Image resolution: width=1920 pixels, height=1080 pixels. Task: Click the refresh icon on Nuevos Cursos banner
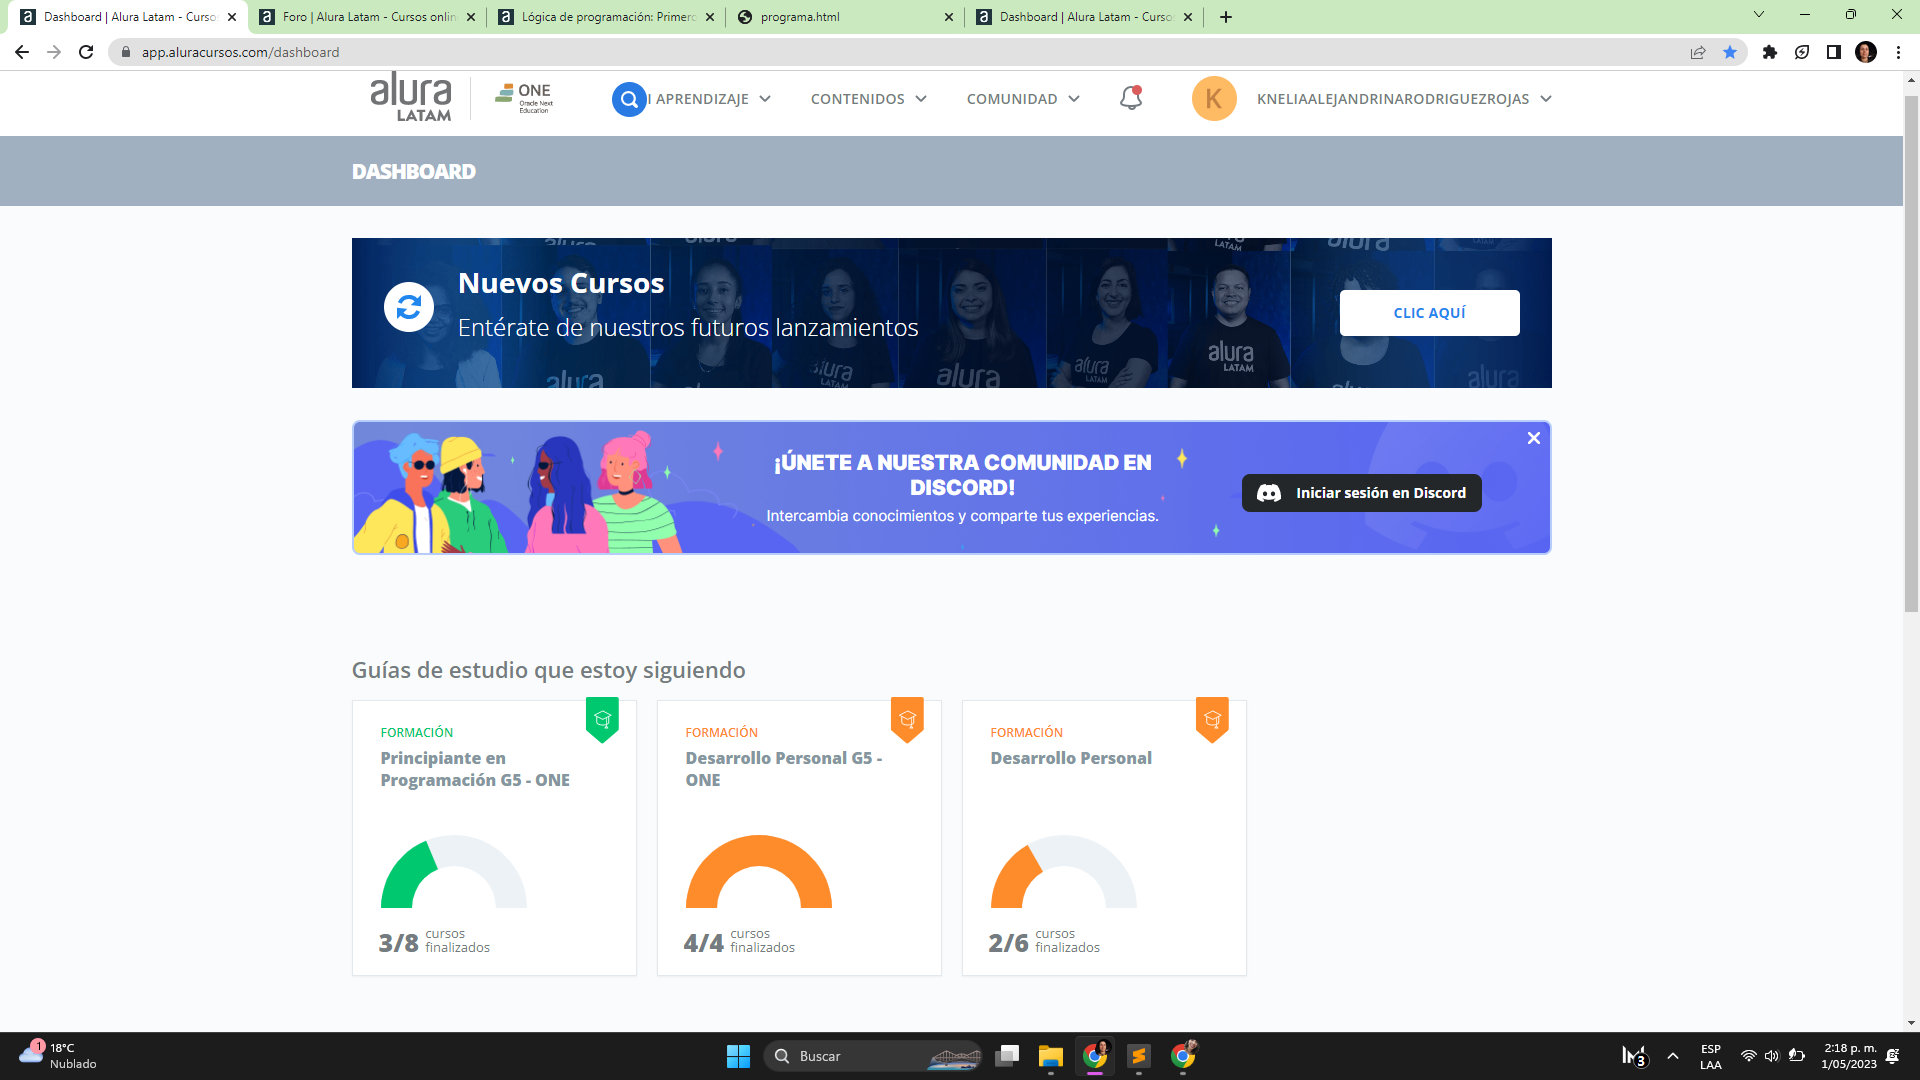pos(409,307)
